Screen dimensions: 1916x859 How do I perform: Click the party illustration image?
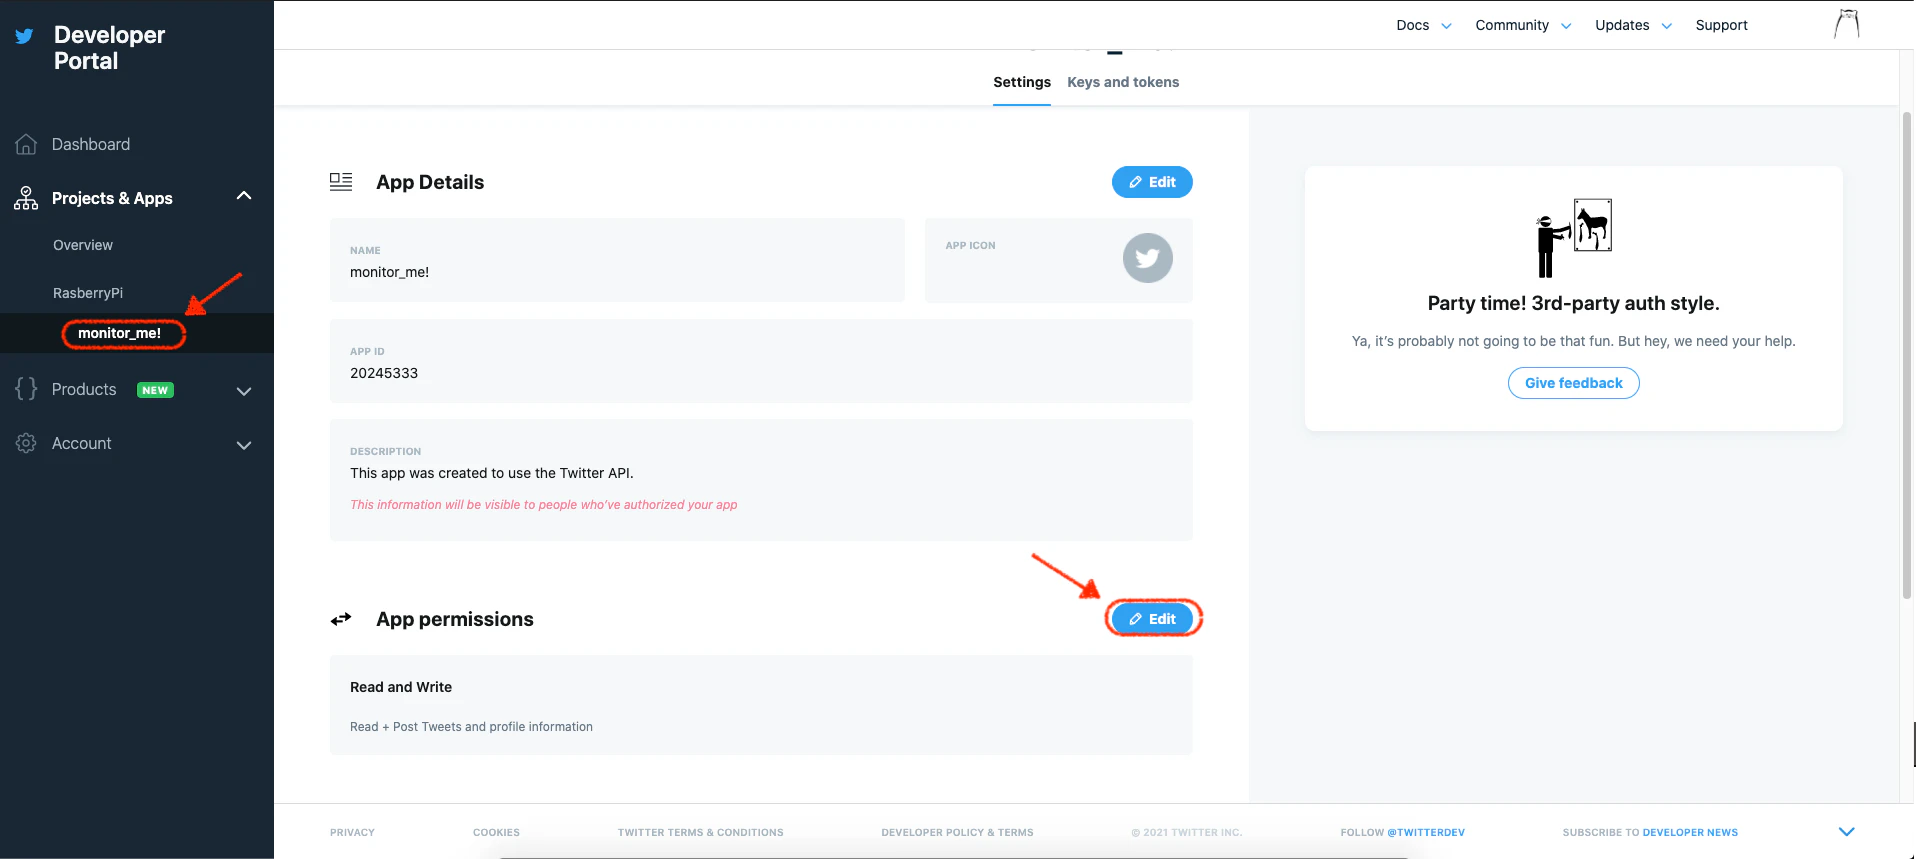pos(1574,238)
